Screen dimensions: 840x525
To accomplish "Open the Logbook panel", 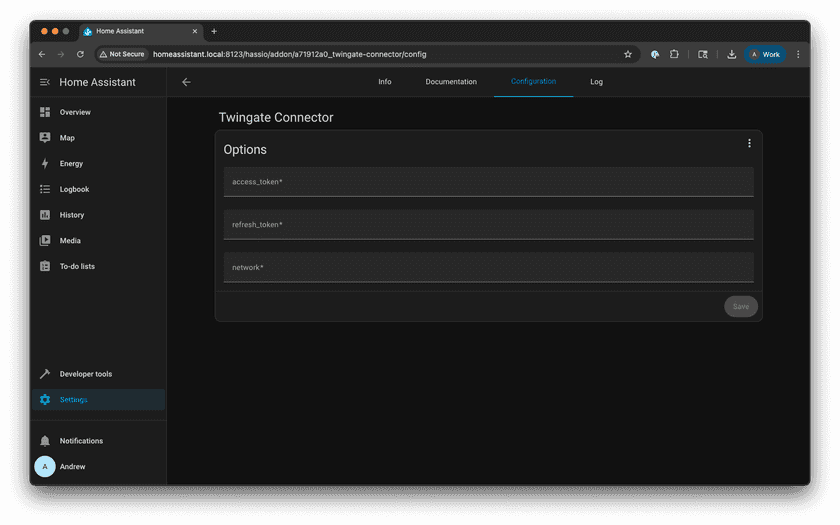I will (x=74, y=189).
